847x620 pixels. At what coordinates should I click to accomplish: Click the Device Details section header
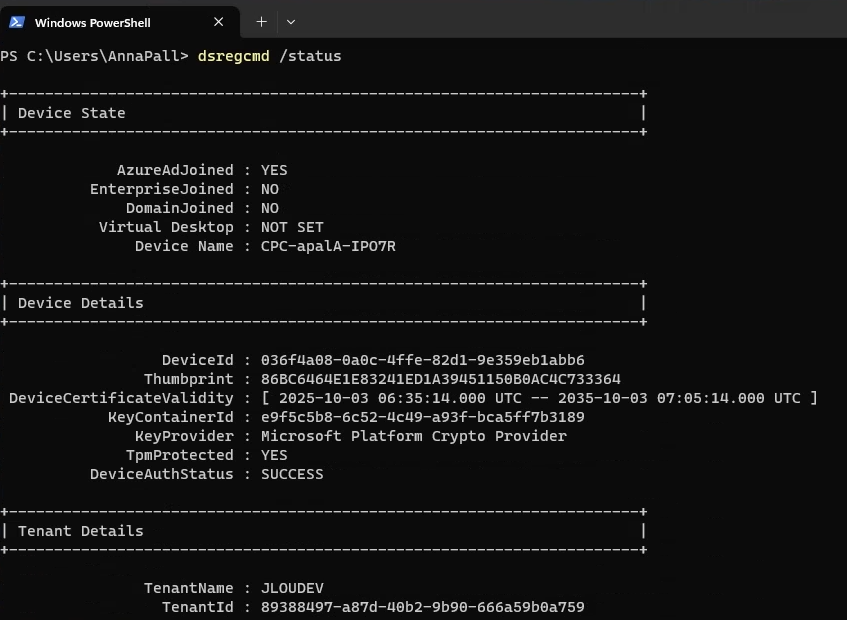click(81, 303)
